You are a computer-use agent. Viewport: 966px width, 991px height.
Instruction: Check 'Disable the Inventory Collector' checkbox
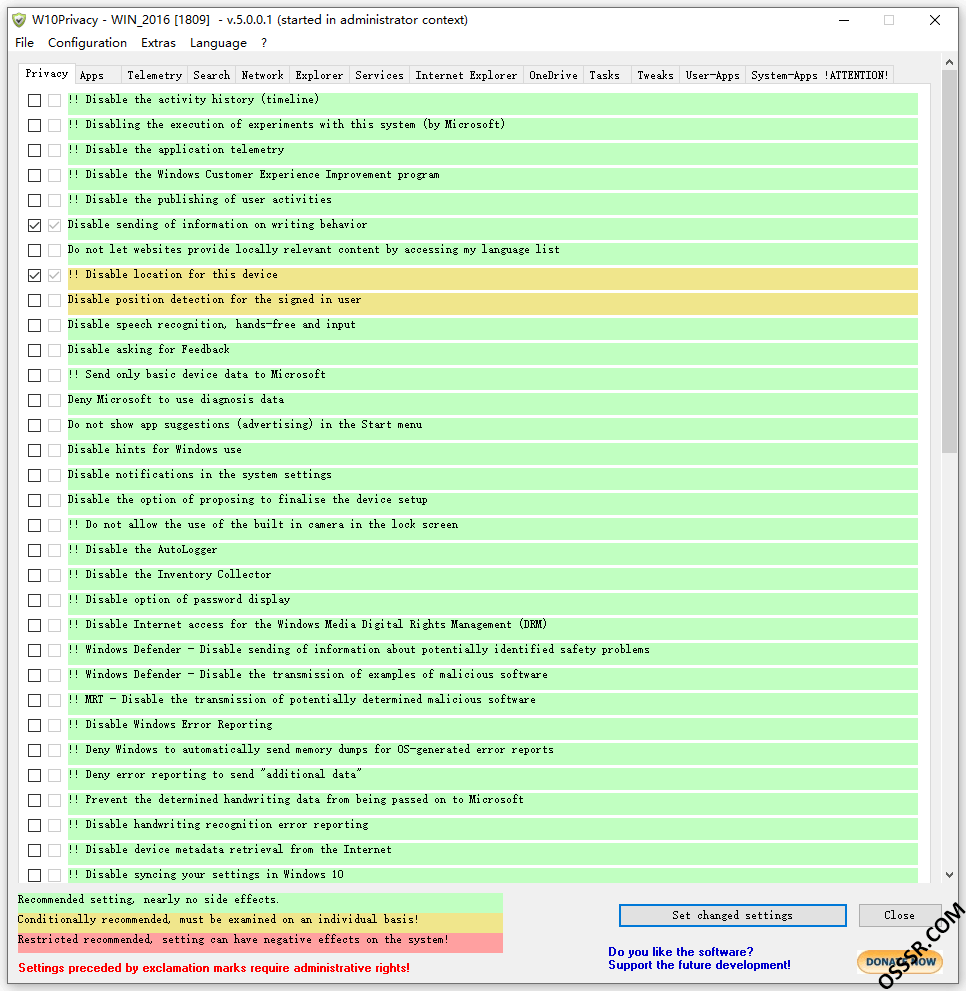click(x=35, y=576)
